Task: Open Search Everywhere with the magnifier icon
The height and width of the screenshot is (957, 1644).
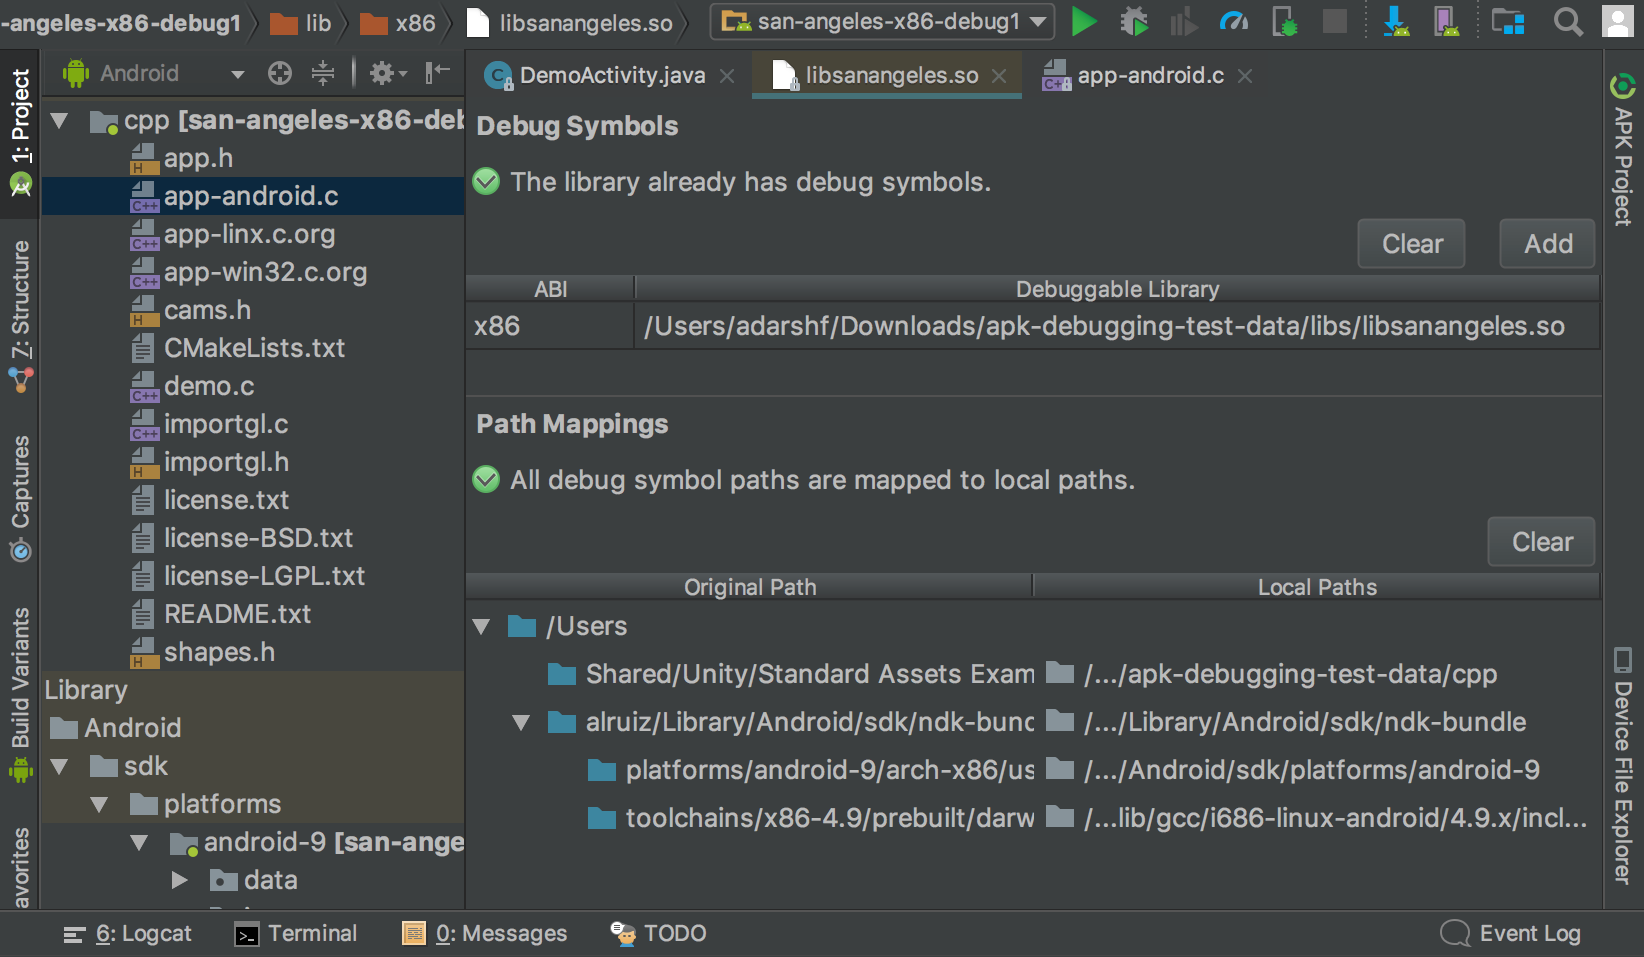Action: (1567, 22)
